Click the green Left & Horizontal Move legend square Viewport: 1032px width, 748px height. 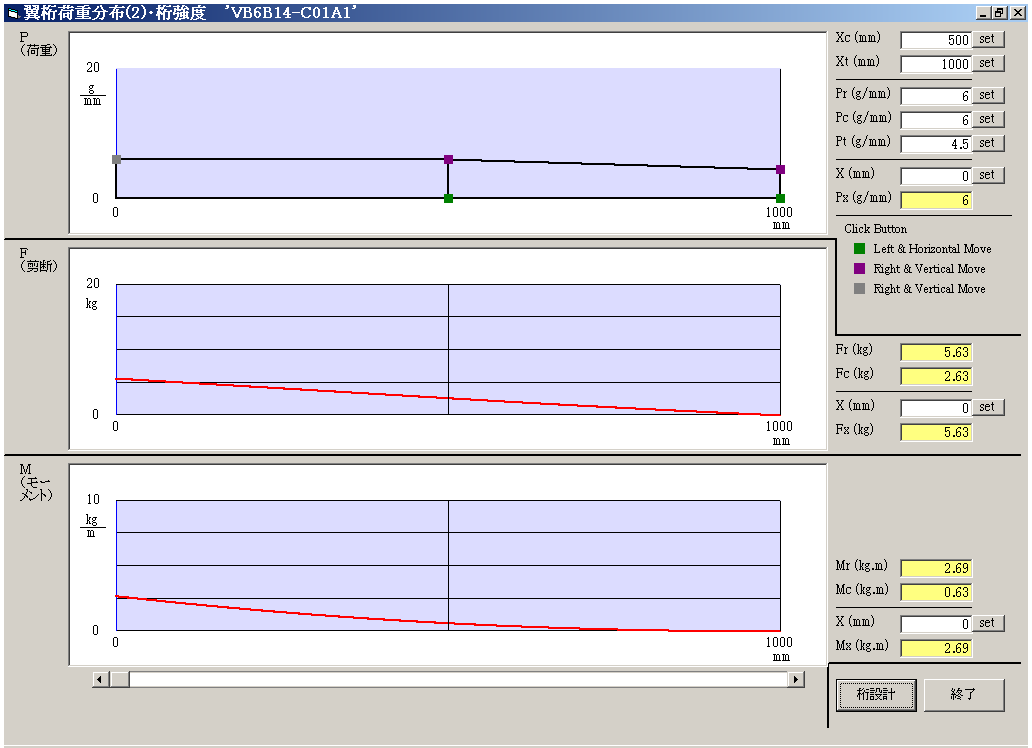[859, 249]
